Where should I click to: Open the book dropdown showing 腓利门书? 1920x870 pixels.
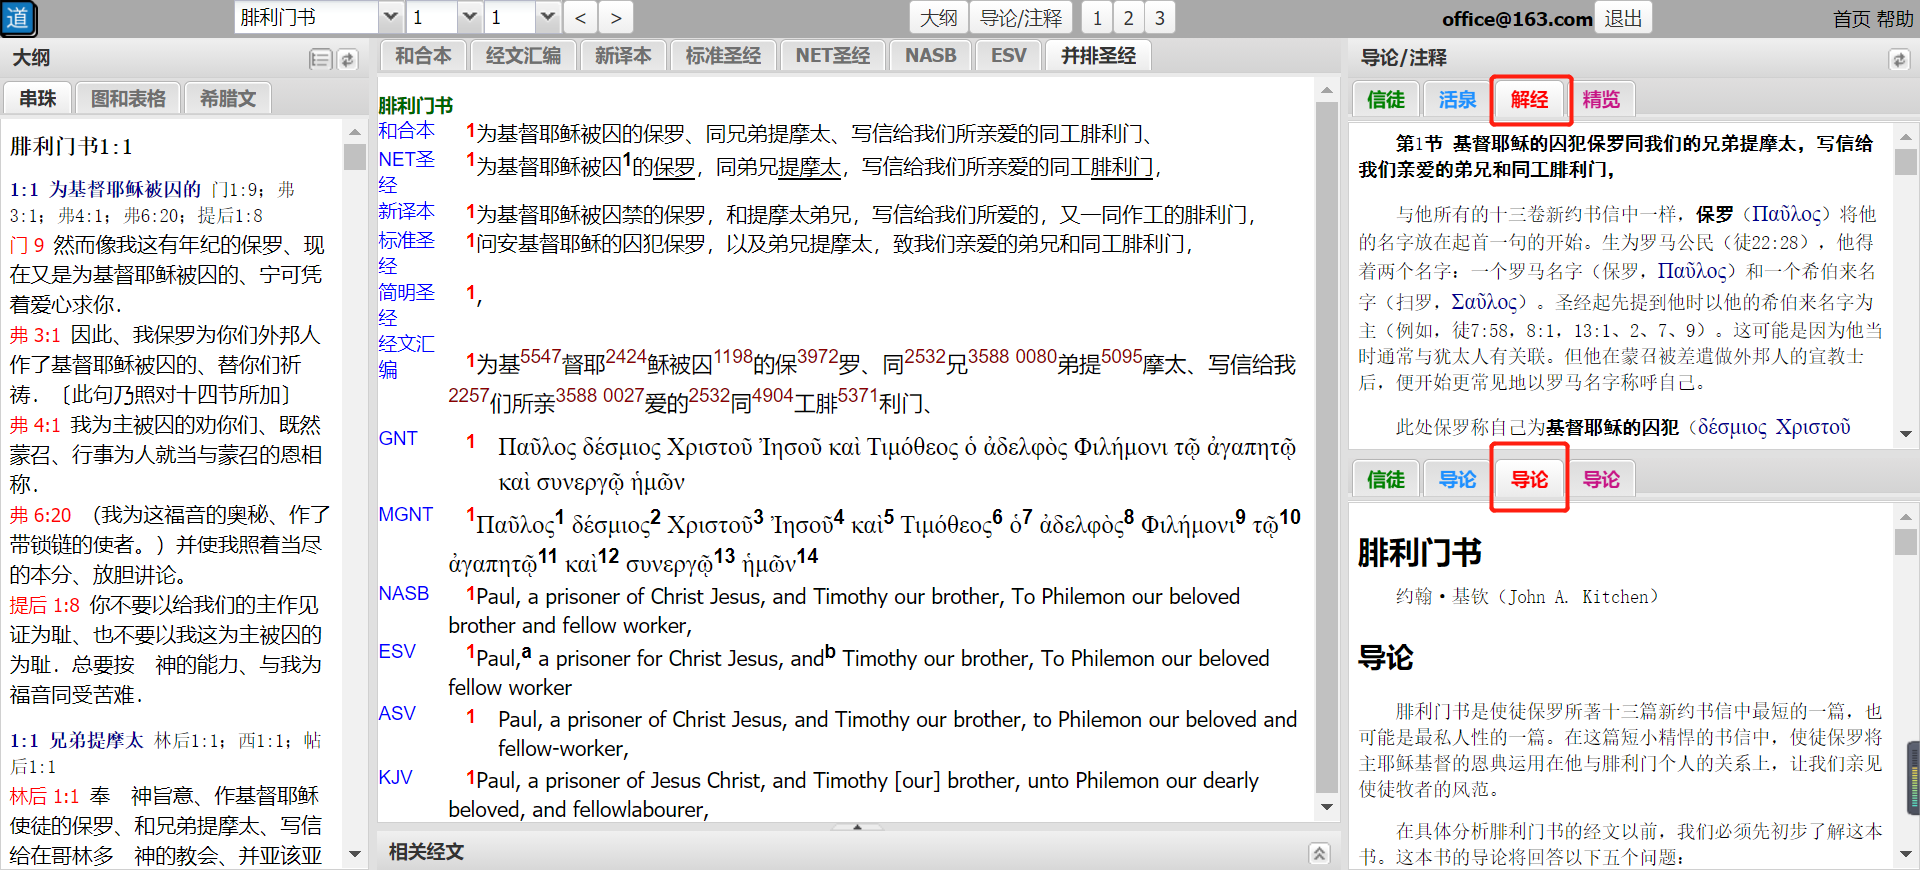[391, 17]
